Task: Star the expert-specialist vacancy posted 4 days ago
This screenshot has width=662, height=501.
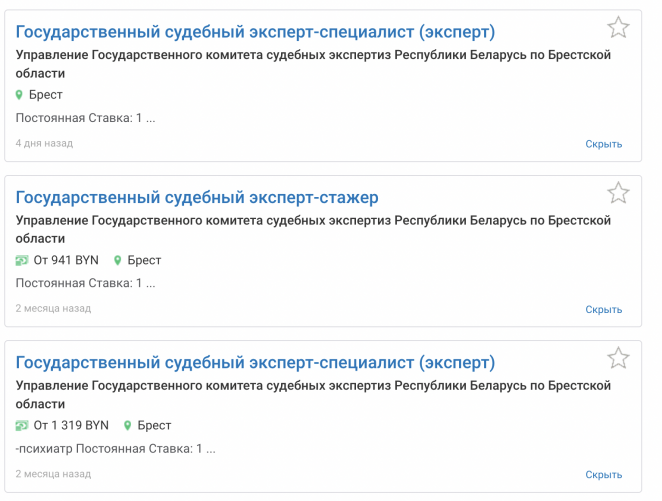Action: click(x=618, y=28)
